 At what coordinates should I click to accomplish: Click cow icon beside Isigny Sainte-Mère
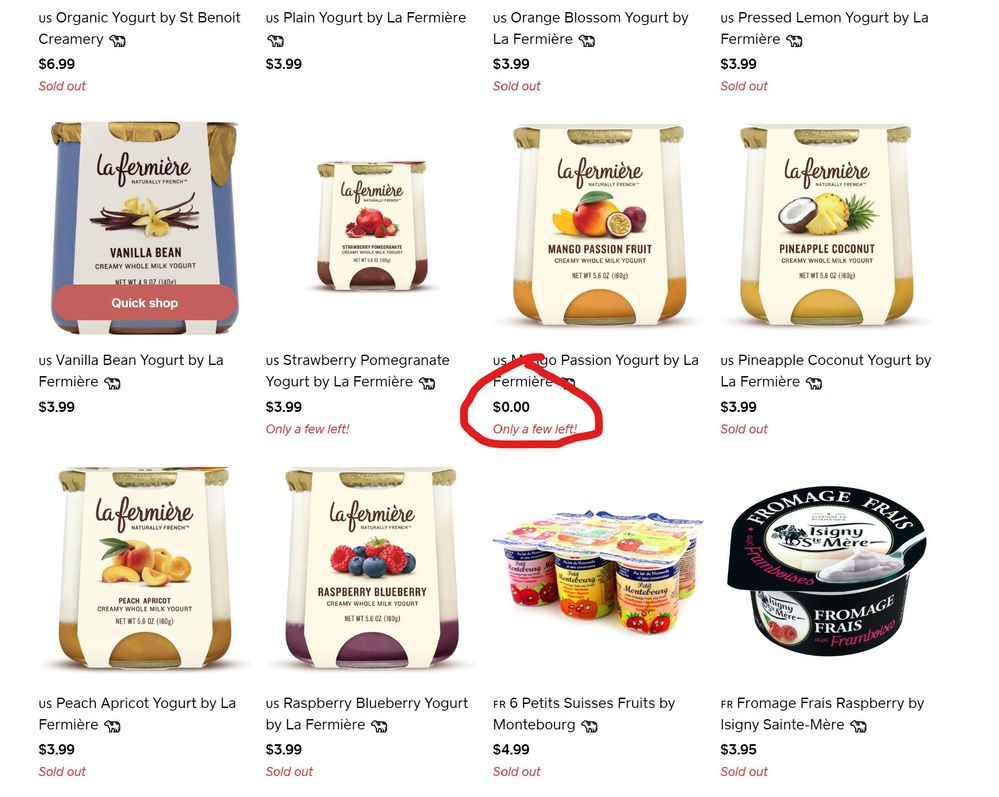coord(858,726)
